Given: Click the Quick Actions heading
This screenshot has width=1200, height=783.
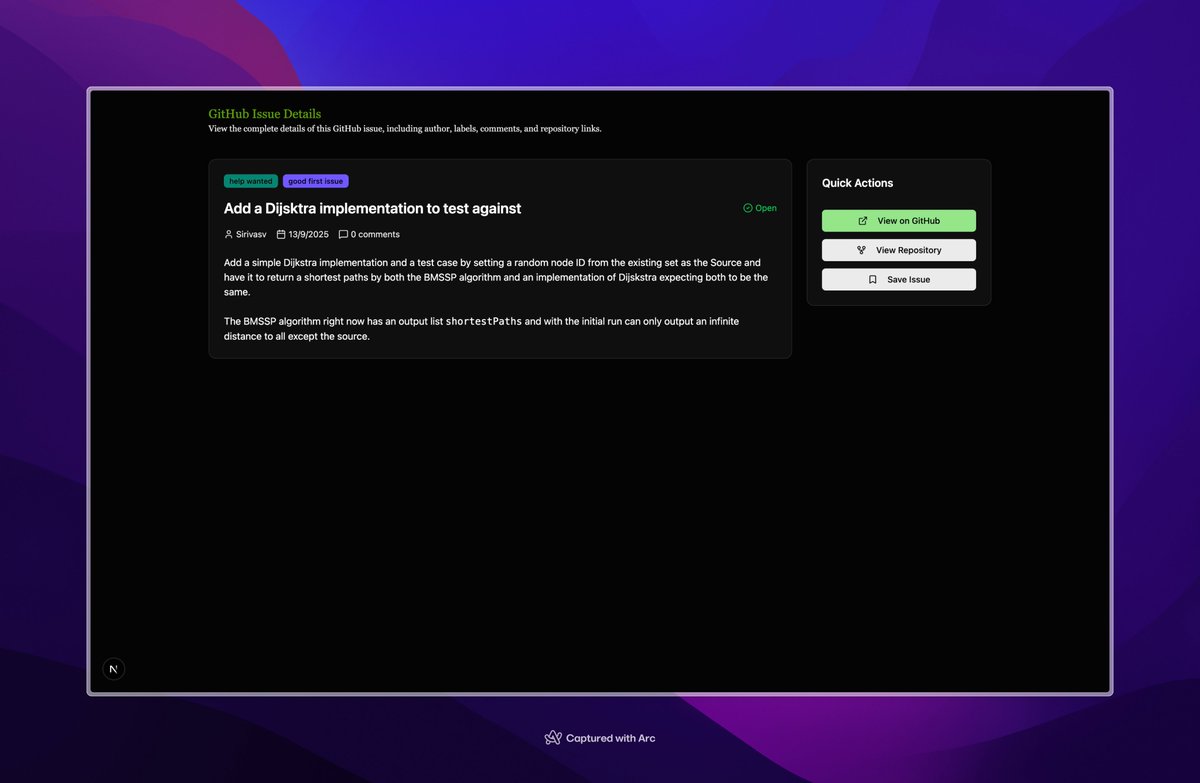Looking at the screenshot, I should 858,183.
